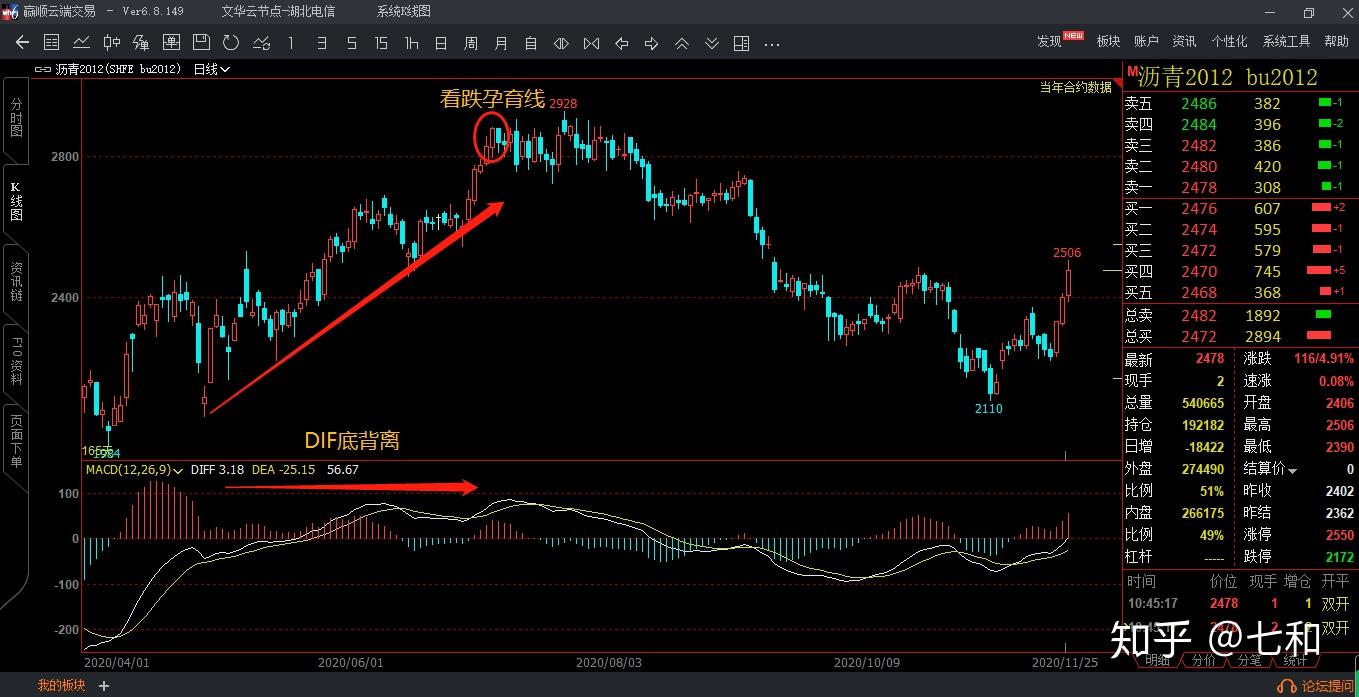Open the 系统工具 menu
1359x697 pixels.
click(1288, 41)
